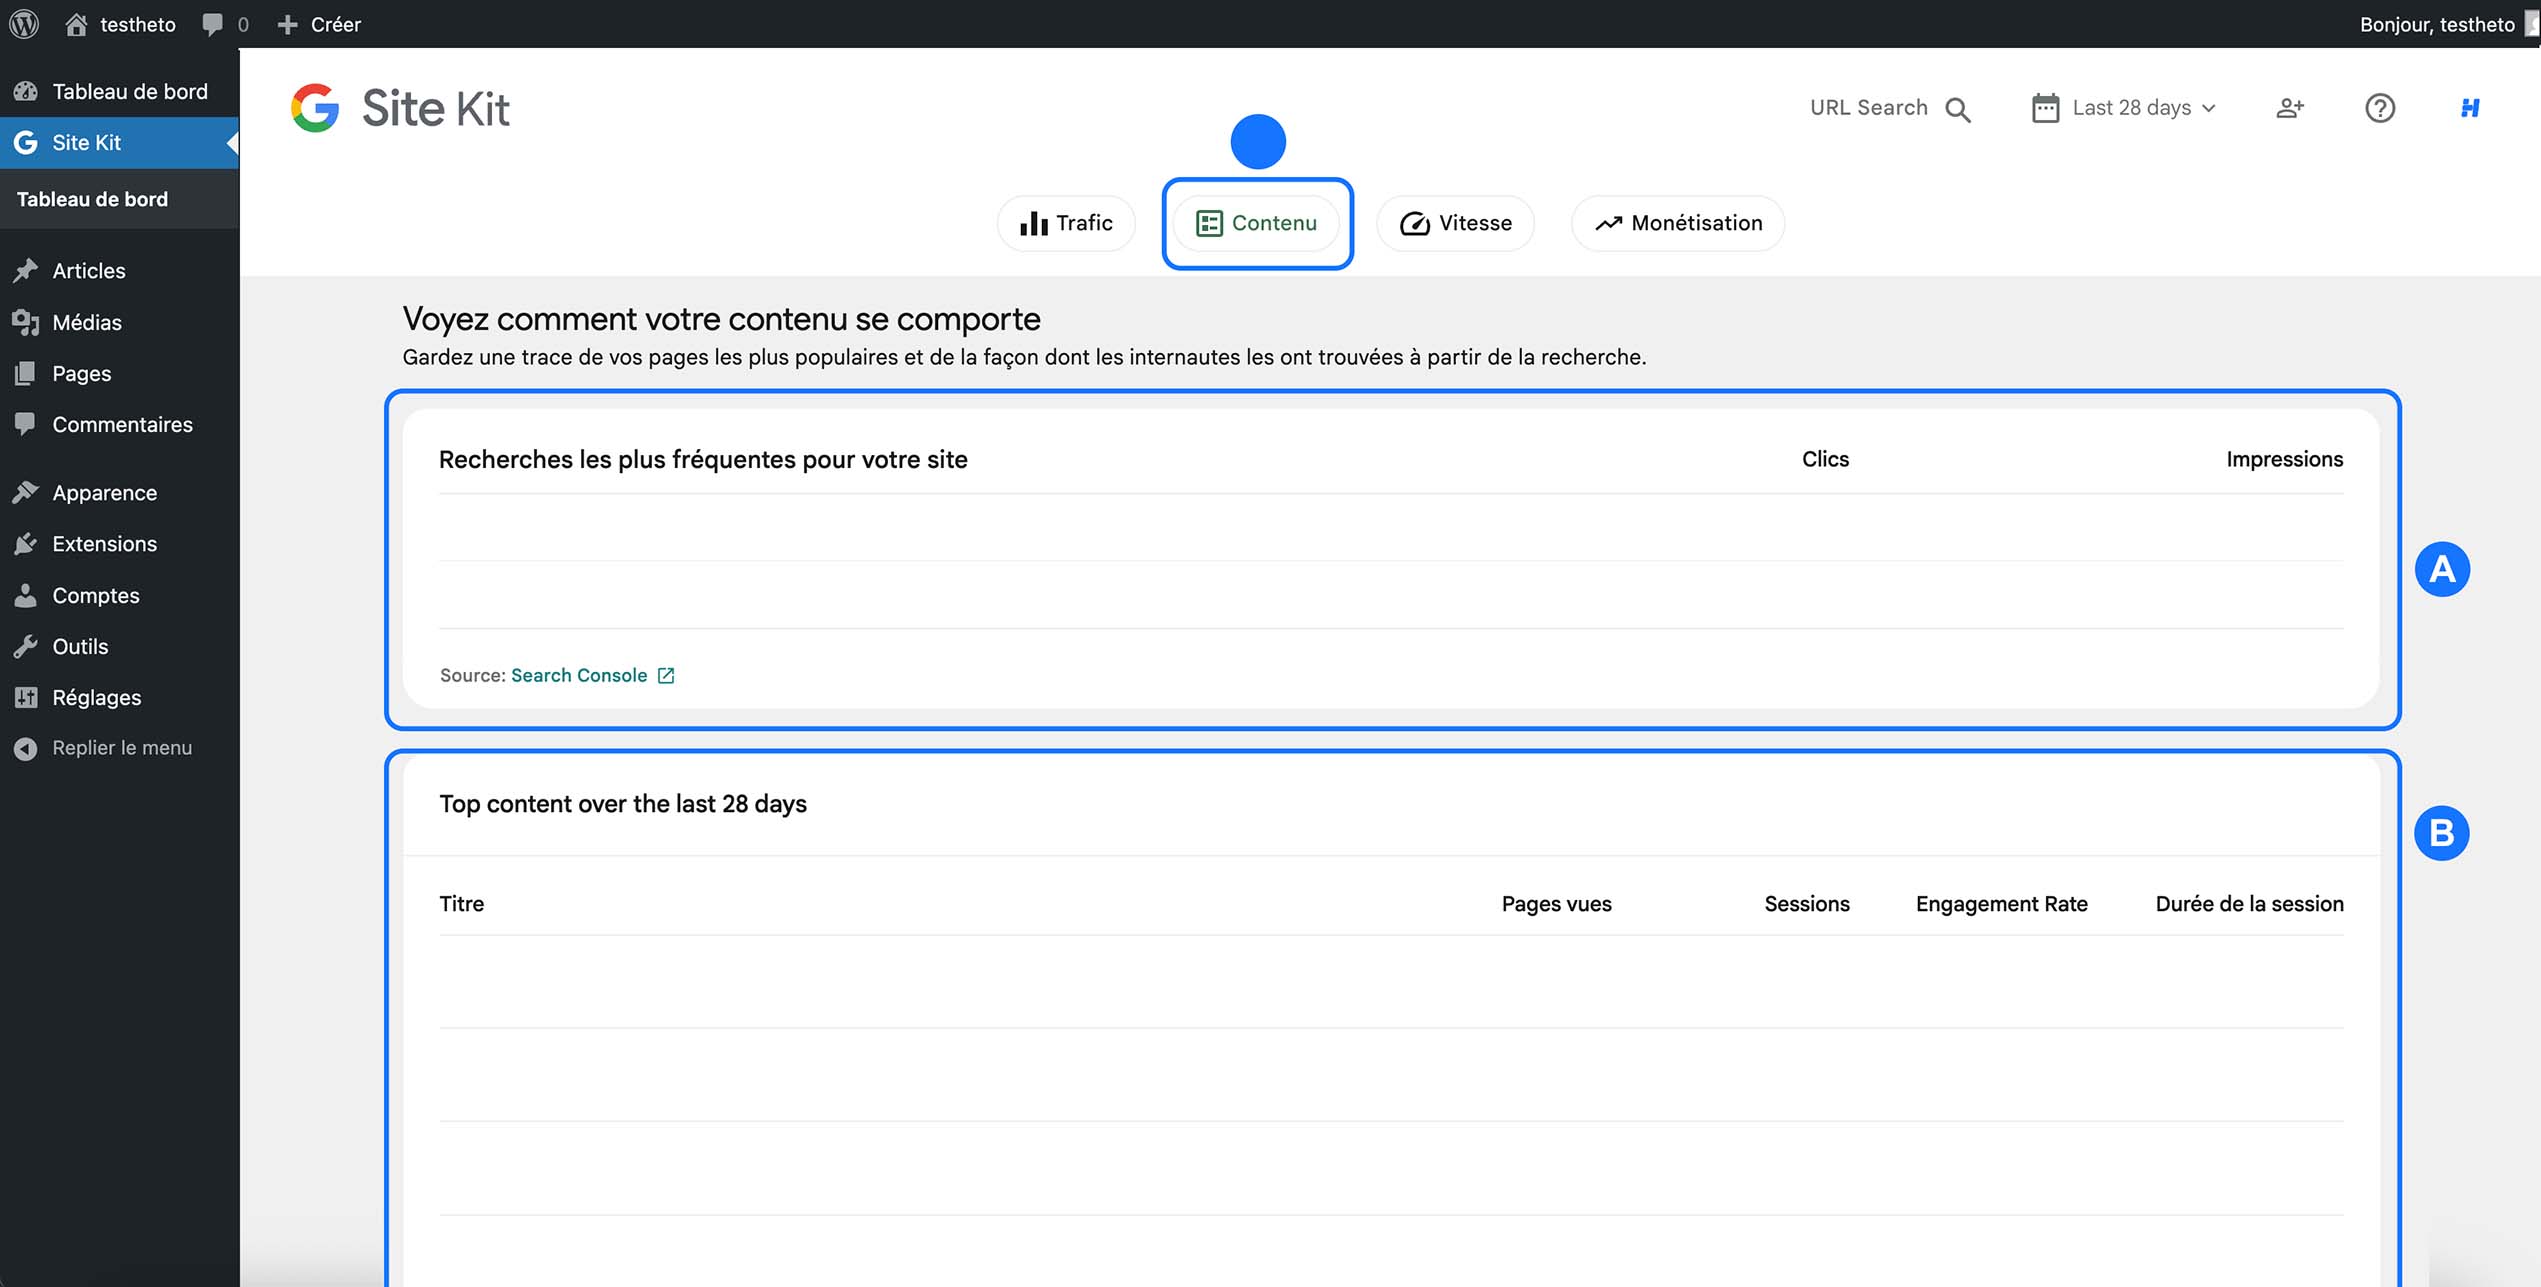This screenshot has height=1287, width=2541.
Task: Click the external link icon beside Search Console
Action: point(666,675)
